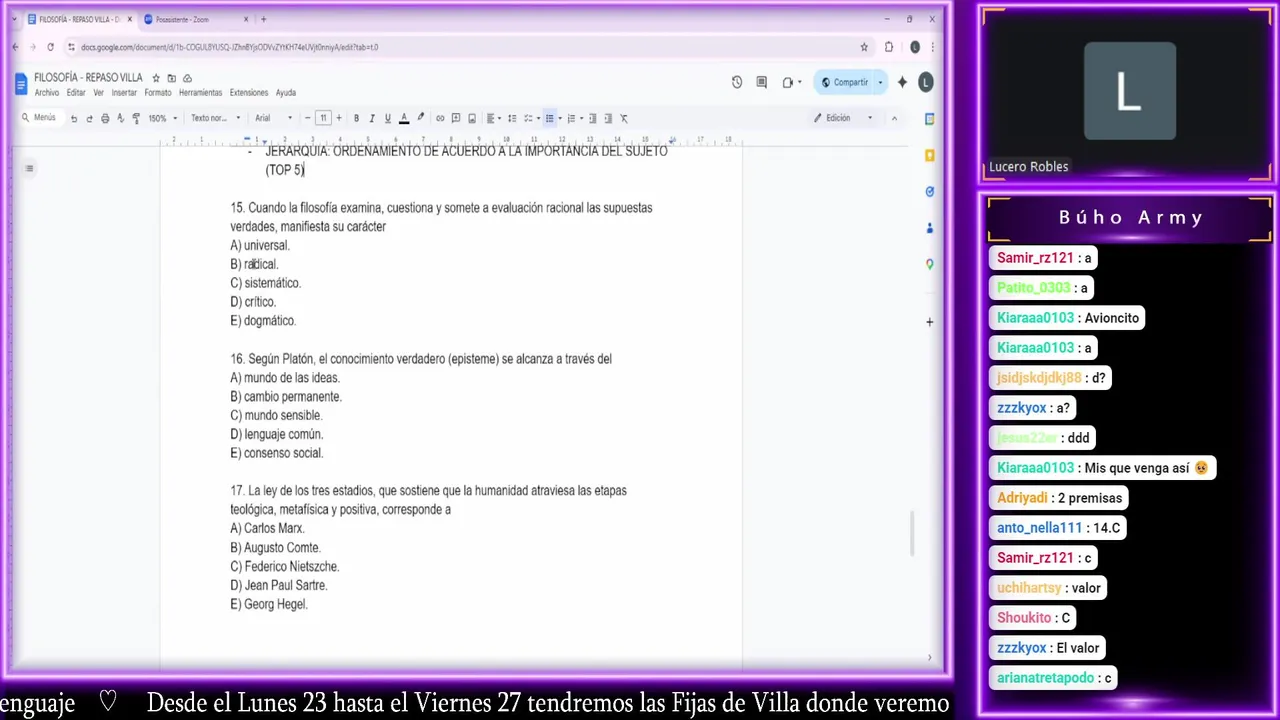Viewport: 1280px width, 720px height.
Task: Select the Paint format roller icon
Action: click(136, 118)
